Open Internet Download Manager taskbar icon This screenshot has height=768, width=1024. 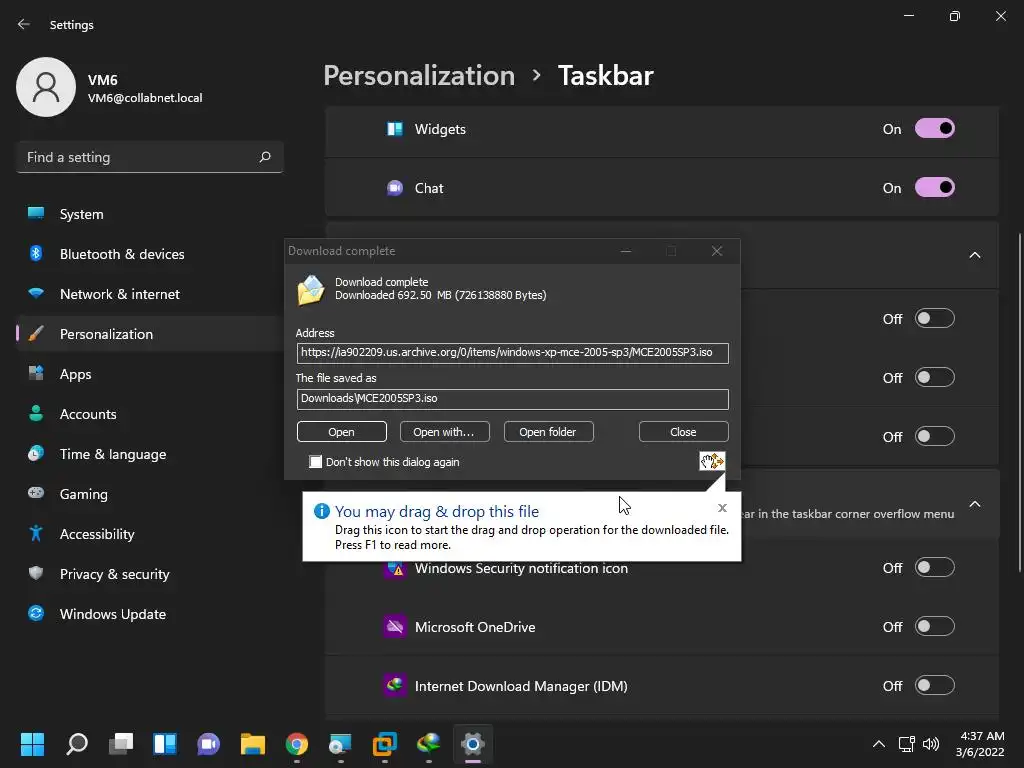(428, 744)
